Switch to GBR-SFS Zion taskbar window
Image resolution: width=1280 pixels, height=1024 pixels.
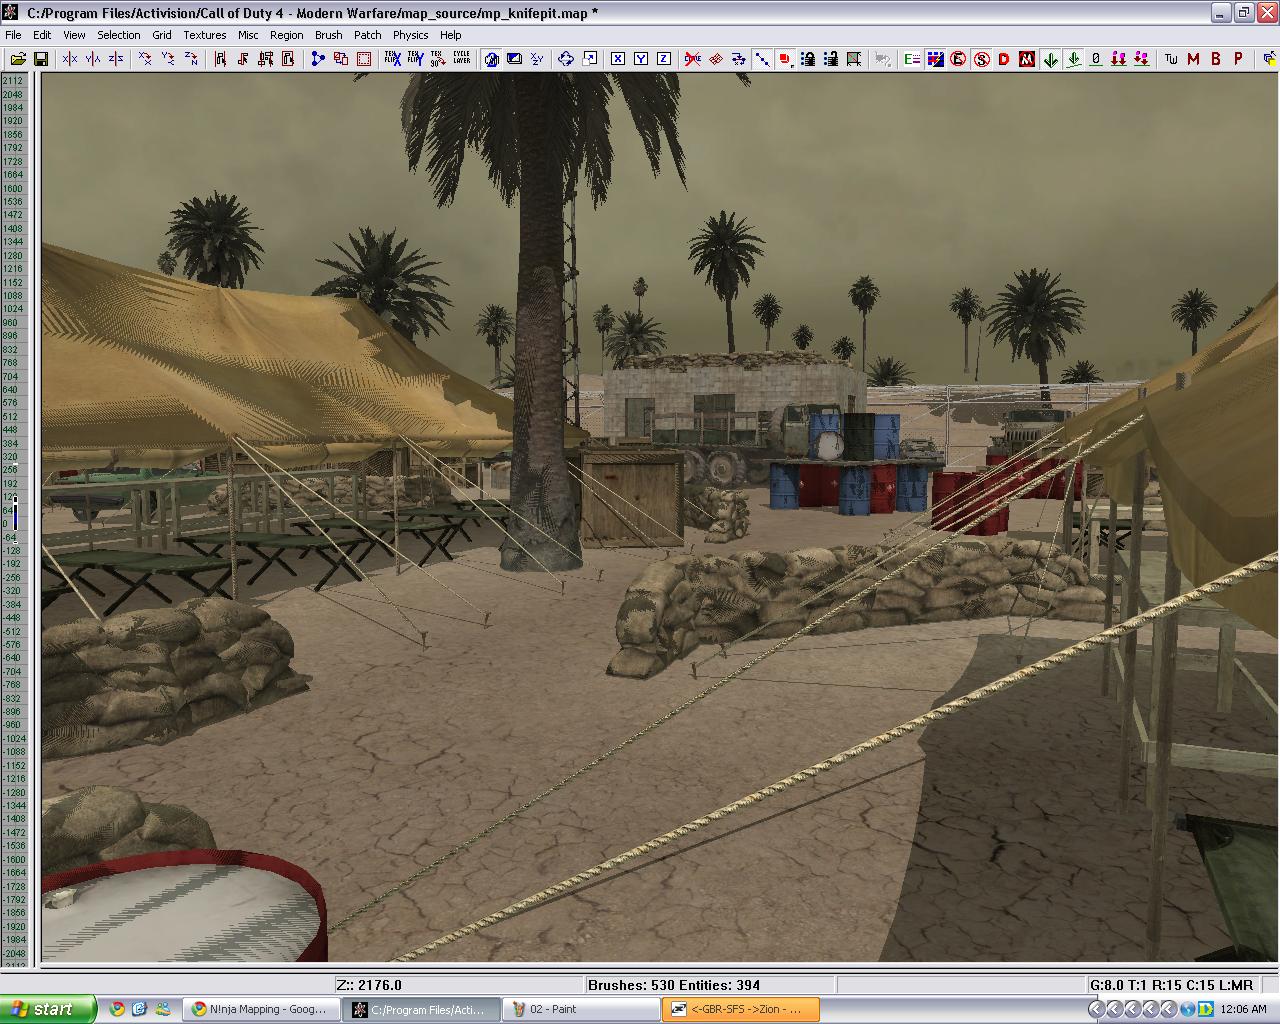[740, 1009]
